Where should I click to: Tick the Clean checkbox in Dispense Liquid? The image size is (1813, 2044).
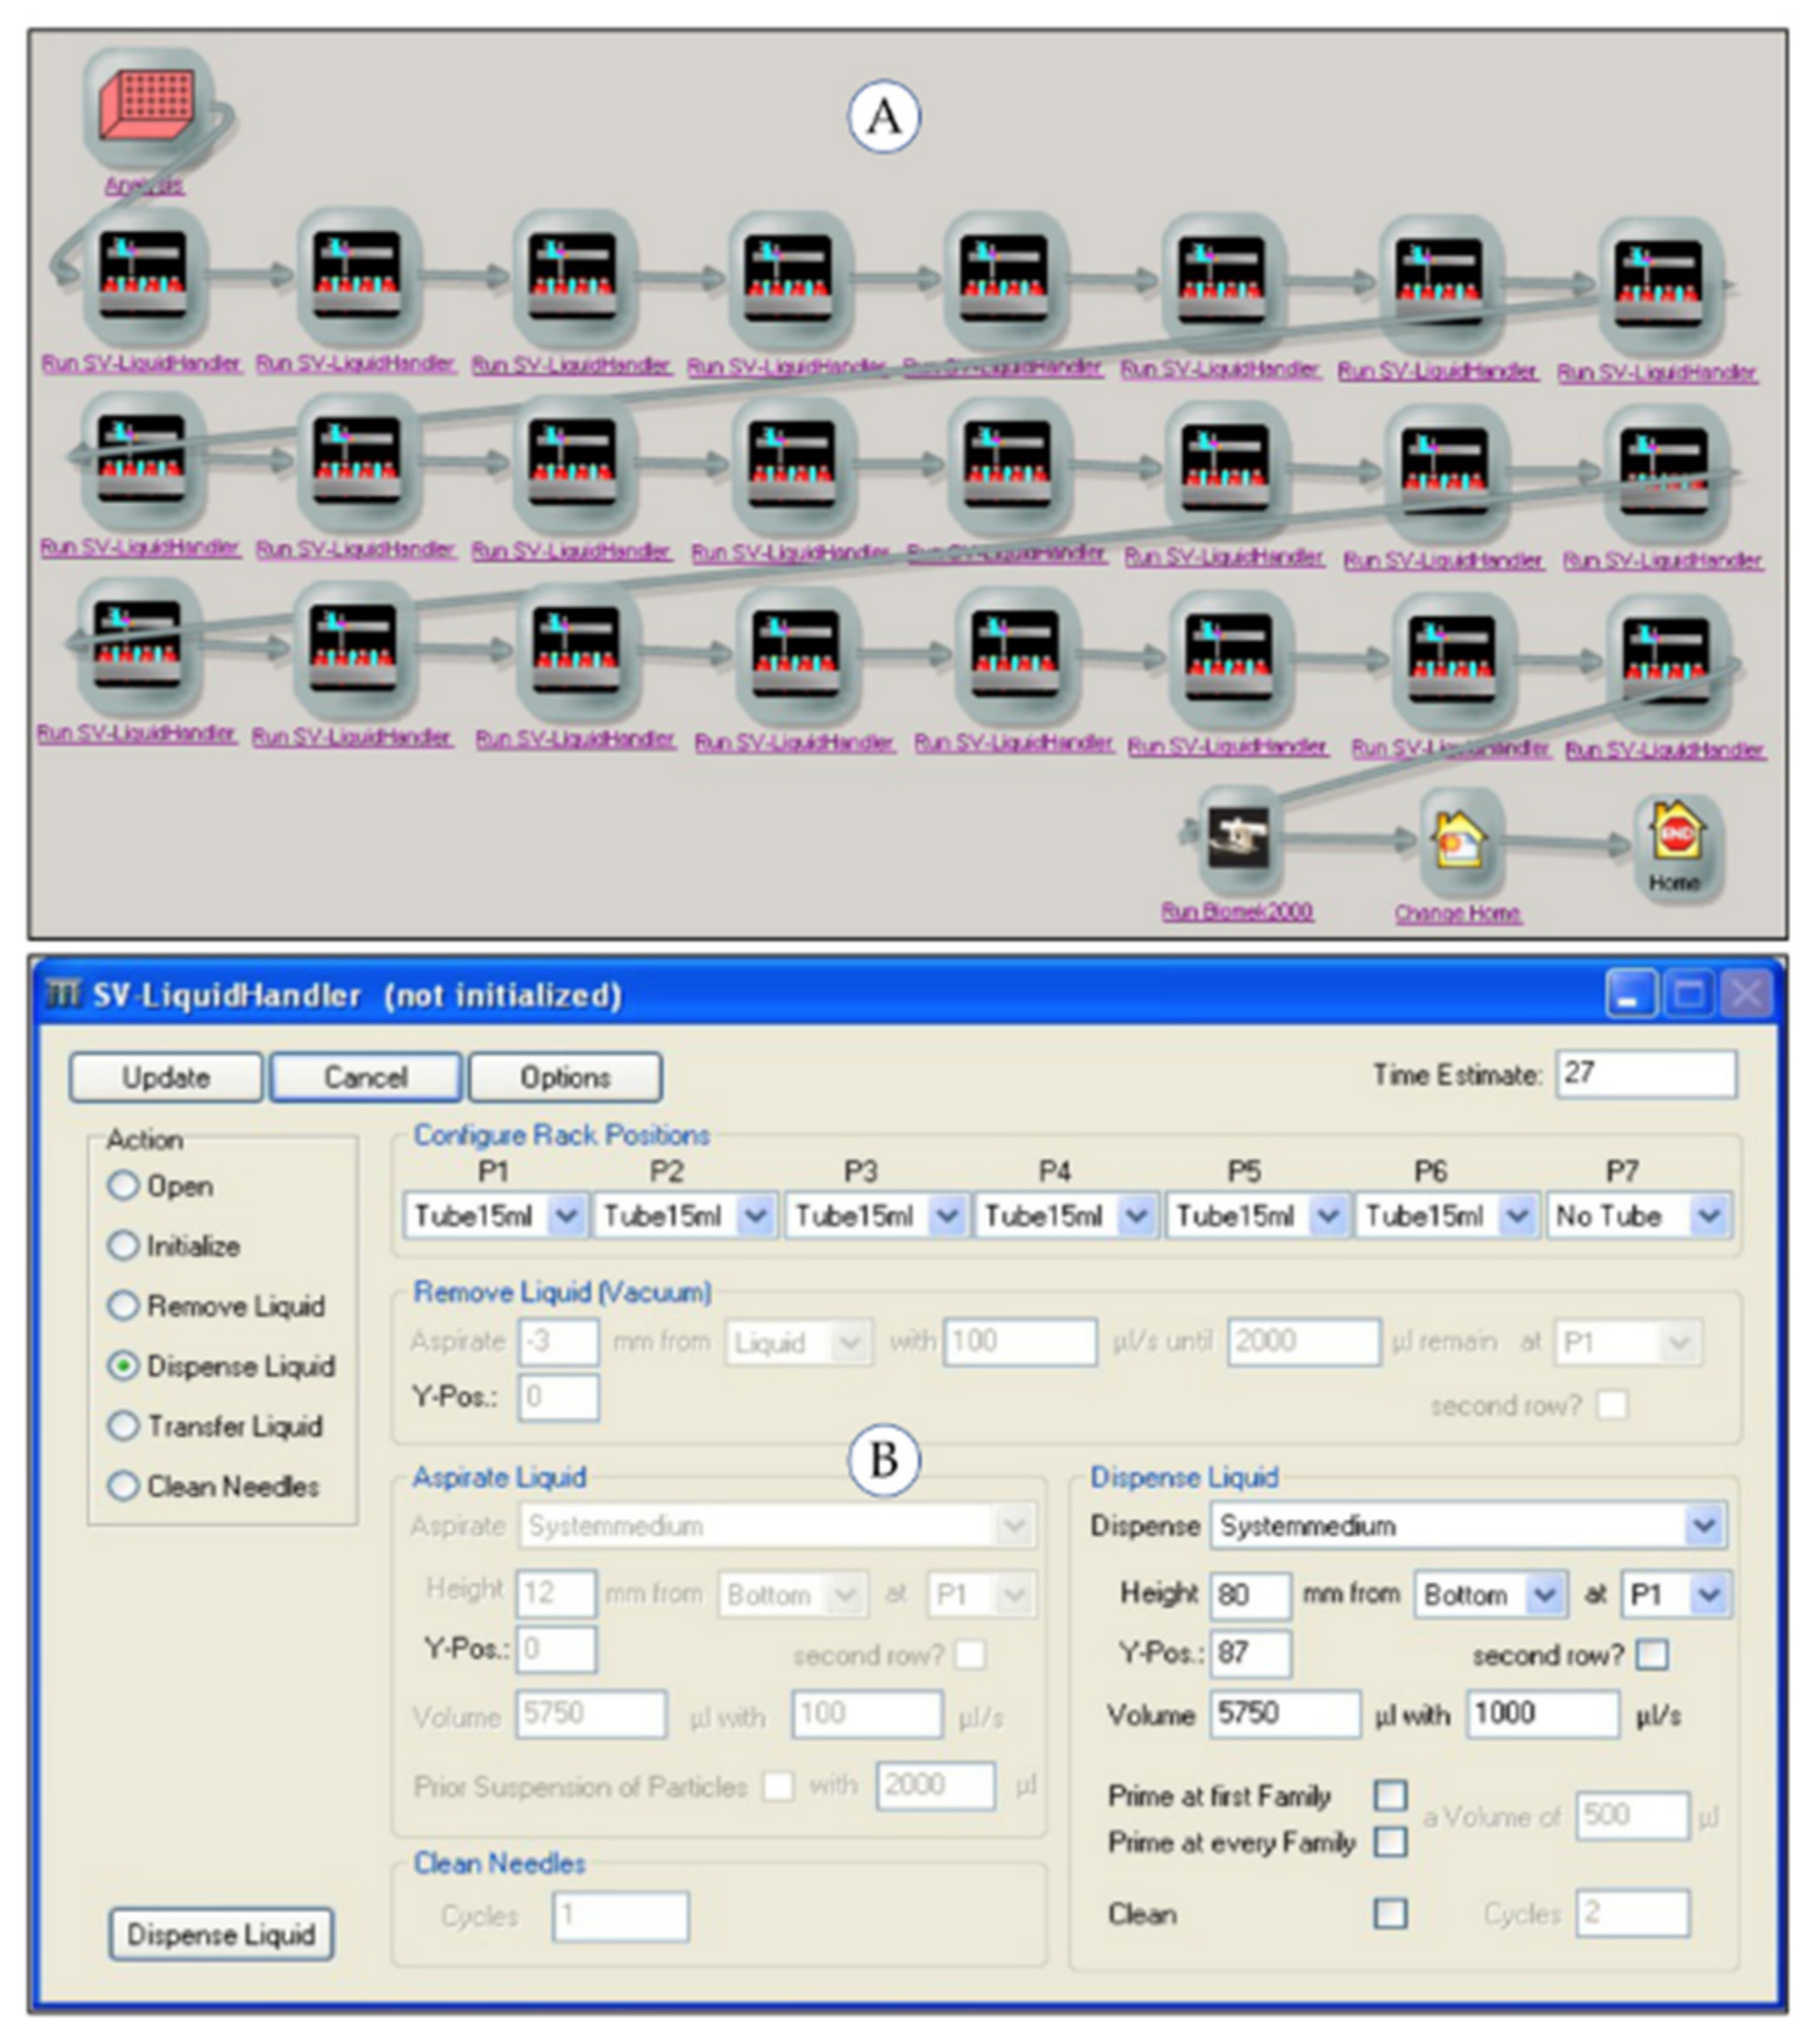(x=1390, y=1913)
